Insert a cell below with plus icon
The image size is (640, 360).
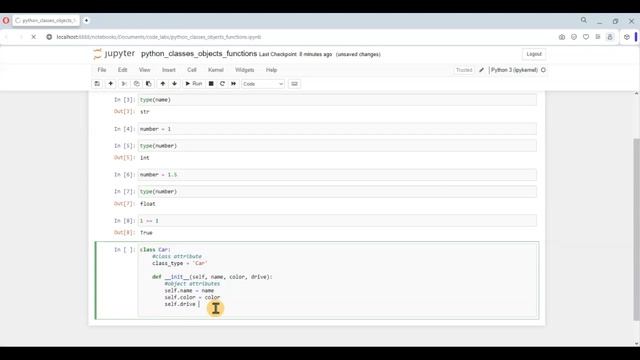pos(110,84)
